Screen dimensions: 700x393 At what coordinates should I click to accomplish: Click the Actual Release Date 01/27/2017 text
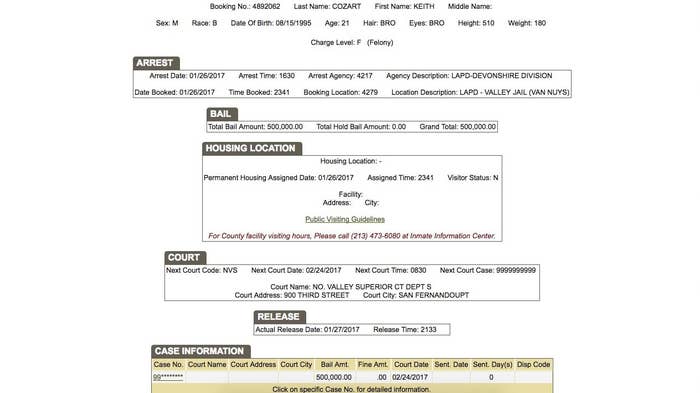pyautogui.click(x=307, y=330)
